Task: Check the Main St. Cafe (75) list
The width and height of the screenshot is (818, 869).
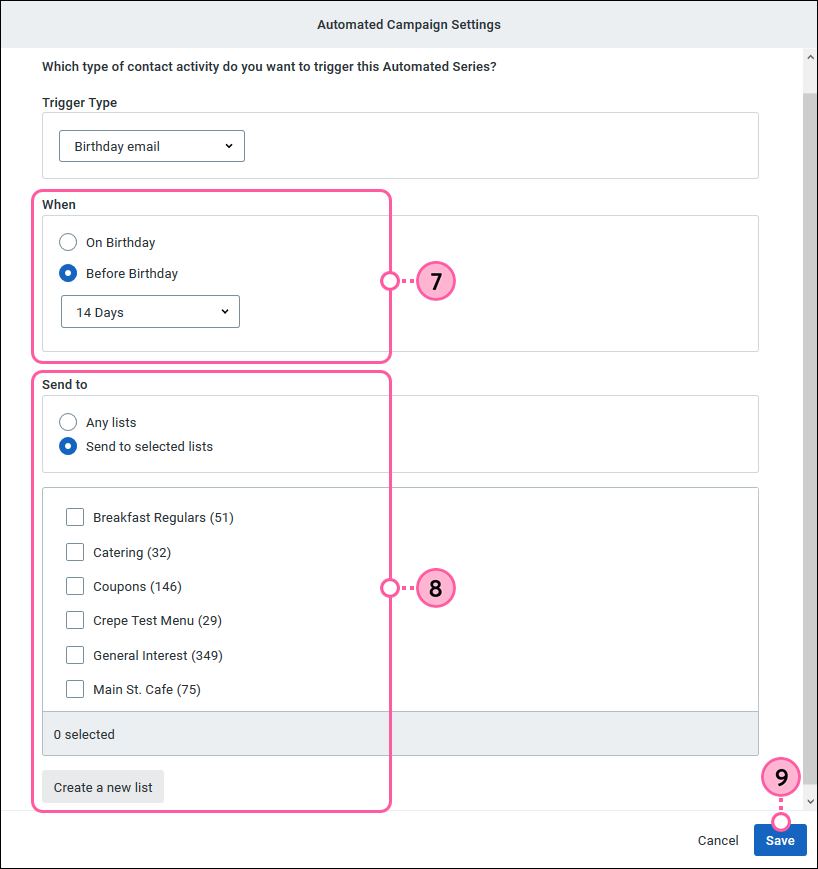Action: [75, 689]
